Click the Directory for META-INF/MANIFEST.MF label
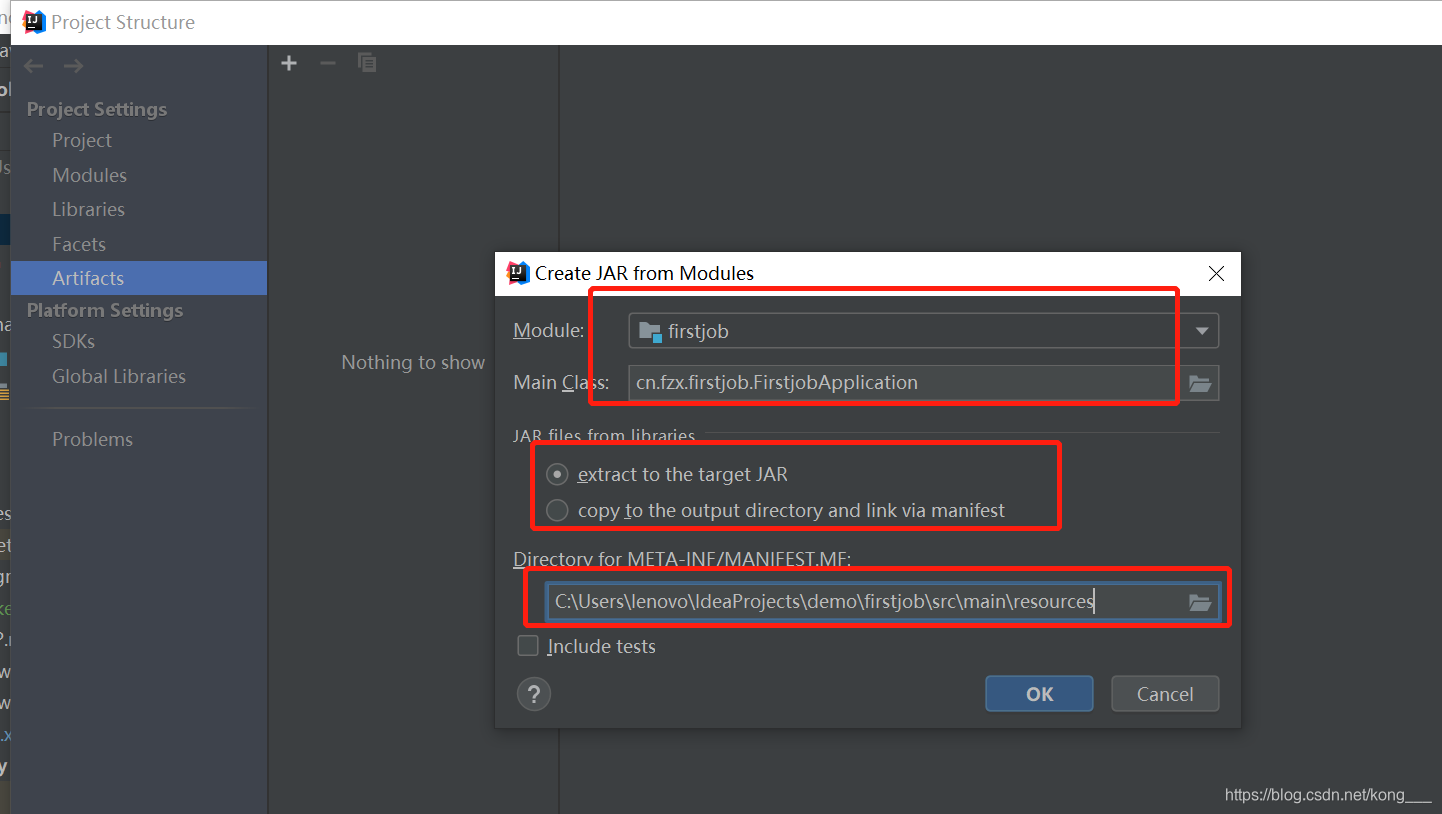 click(682, 559)
